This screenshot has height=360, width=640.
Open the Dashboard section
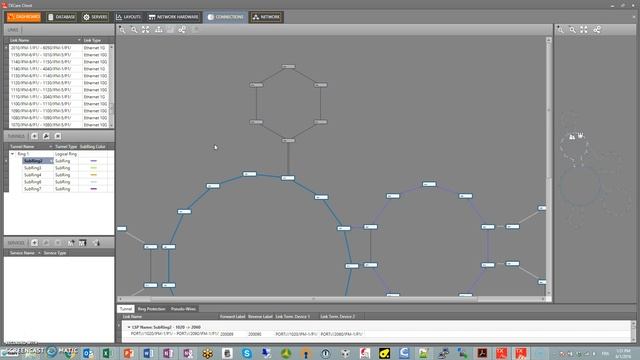point(24,17)
